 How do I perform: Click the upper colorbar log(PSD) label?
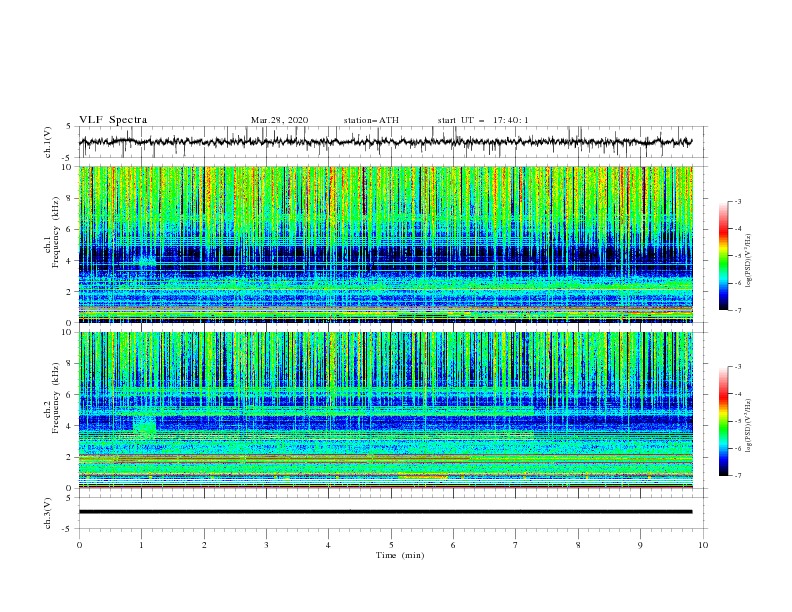coord(749,261)
